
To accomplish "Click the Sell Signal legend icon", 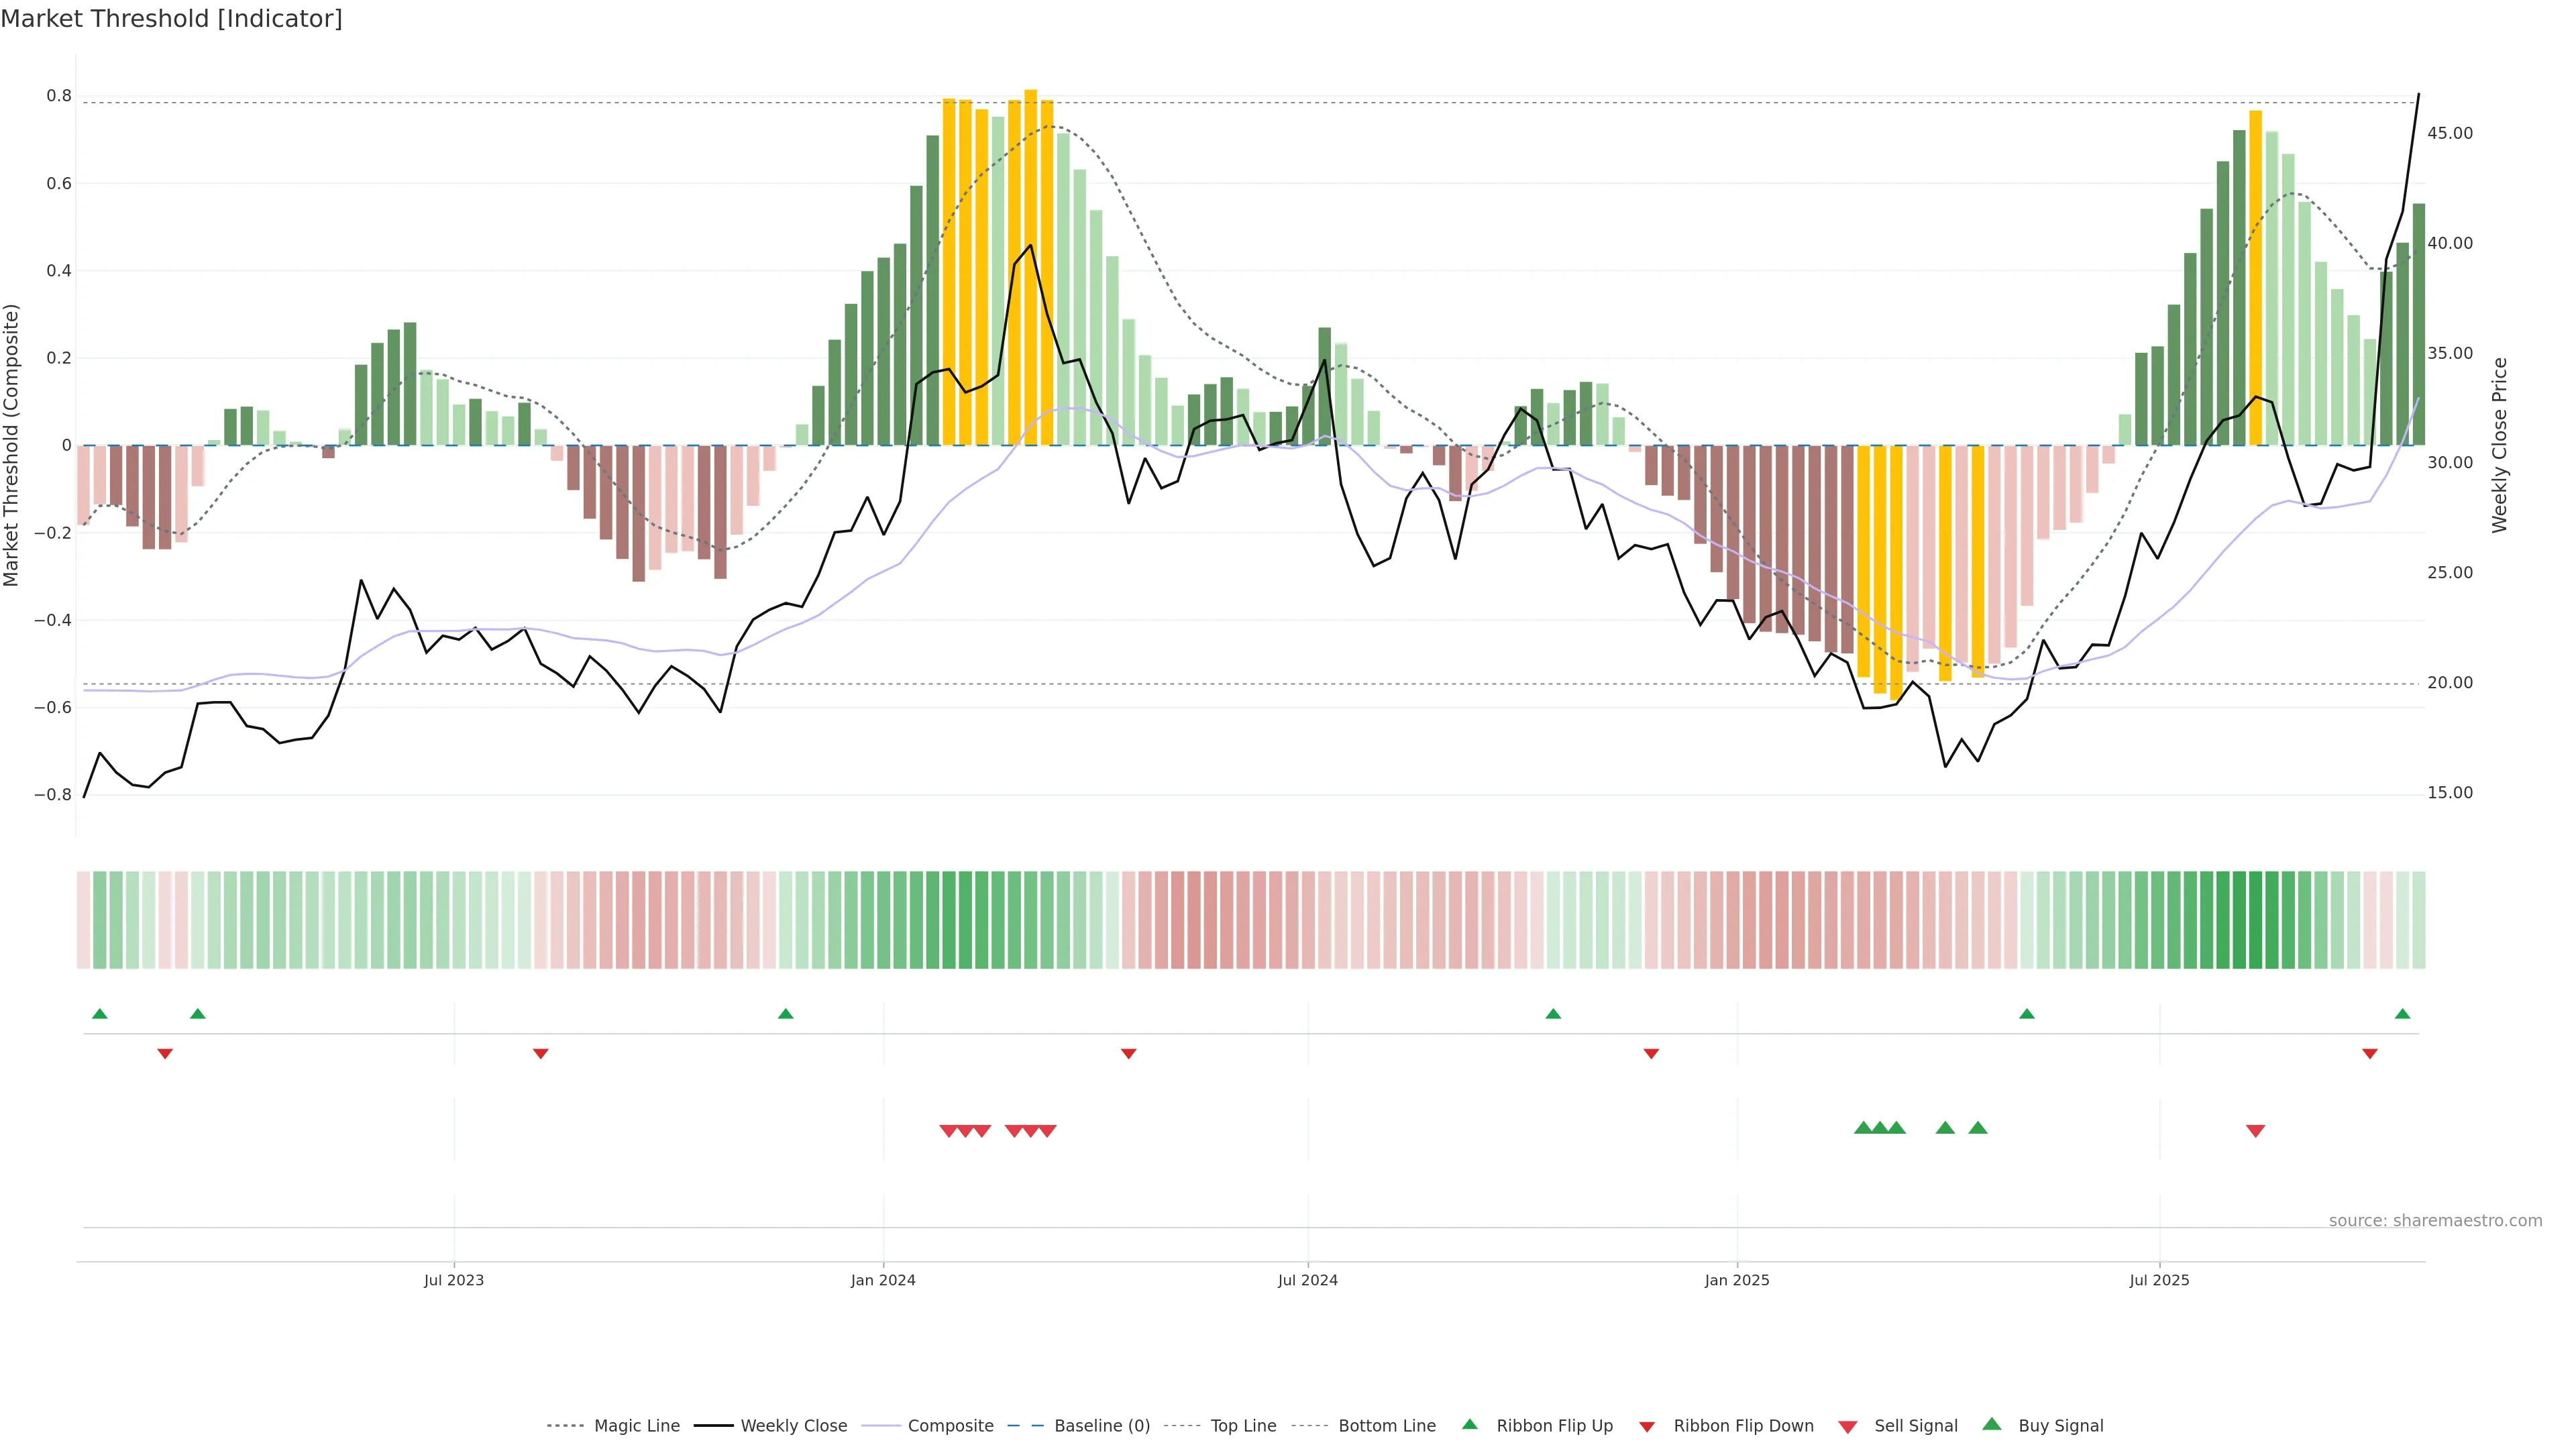I will point(1848,1427).
